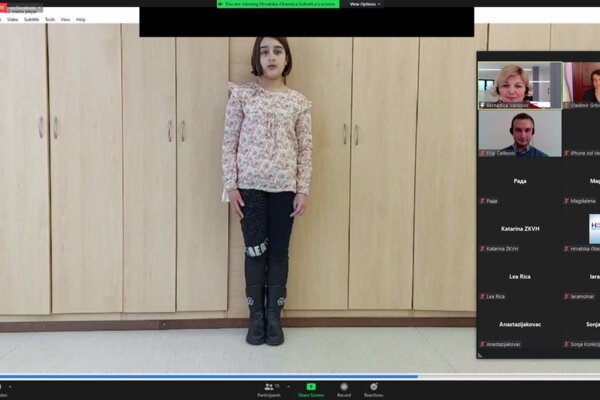Select the Lea Rica participant tile
Screen dimensions: 600x400
tap(518, 277)
